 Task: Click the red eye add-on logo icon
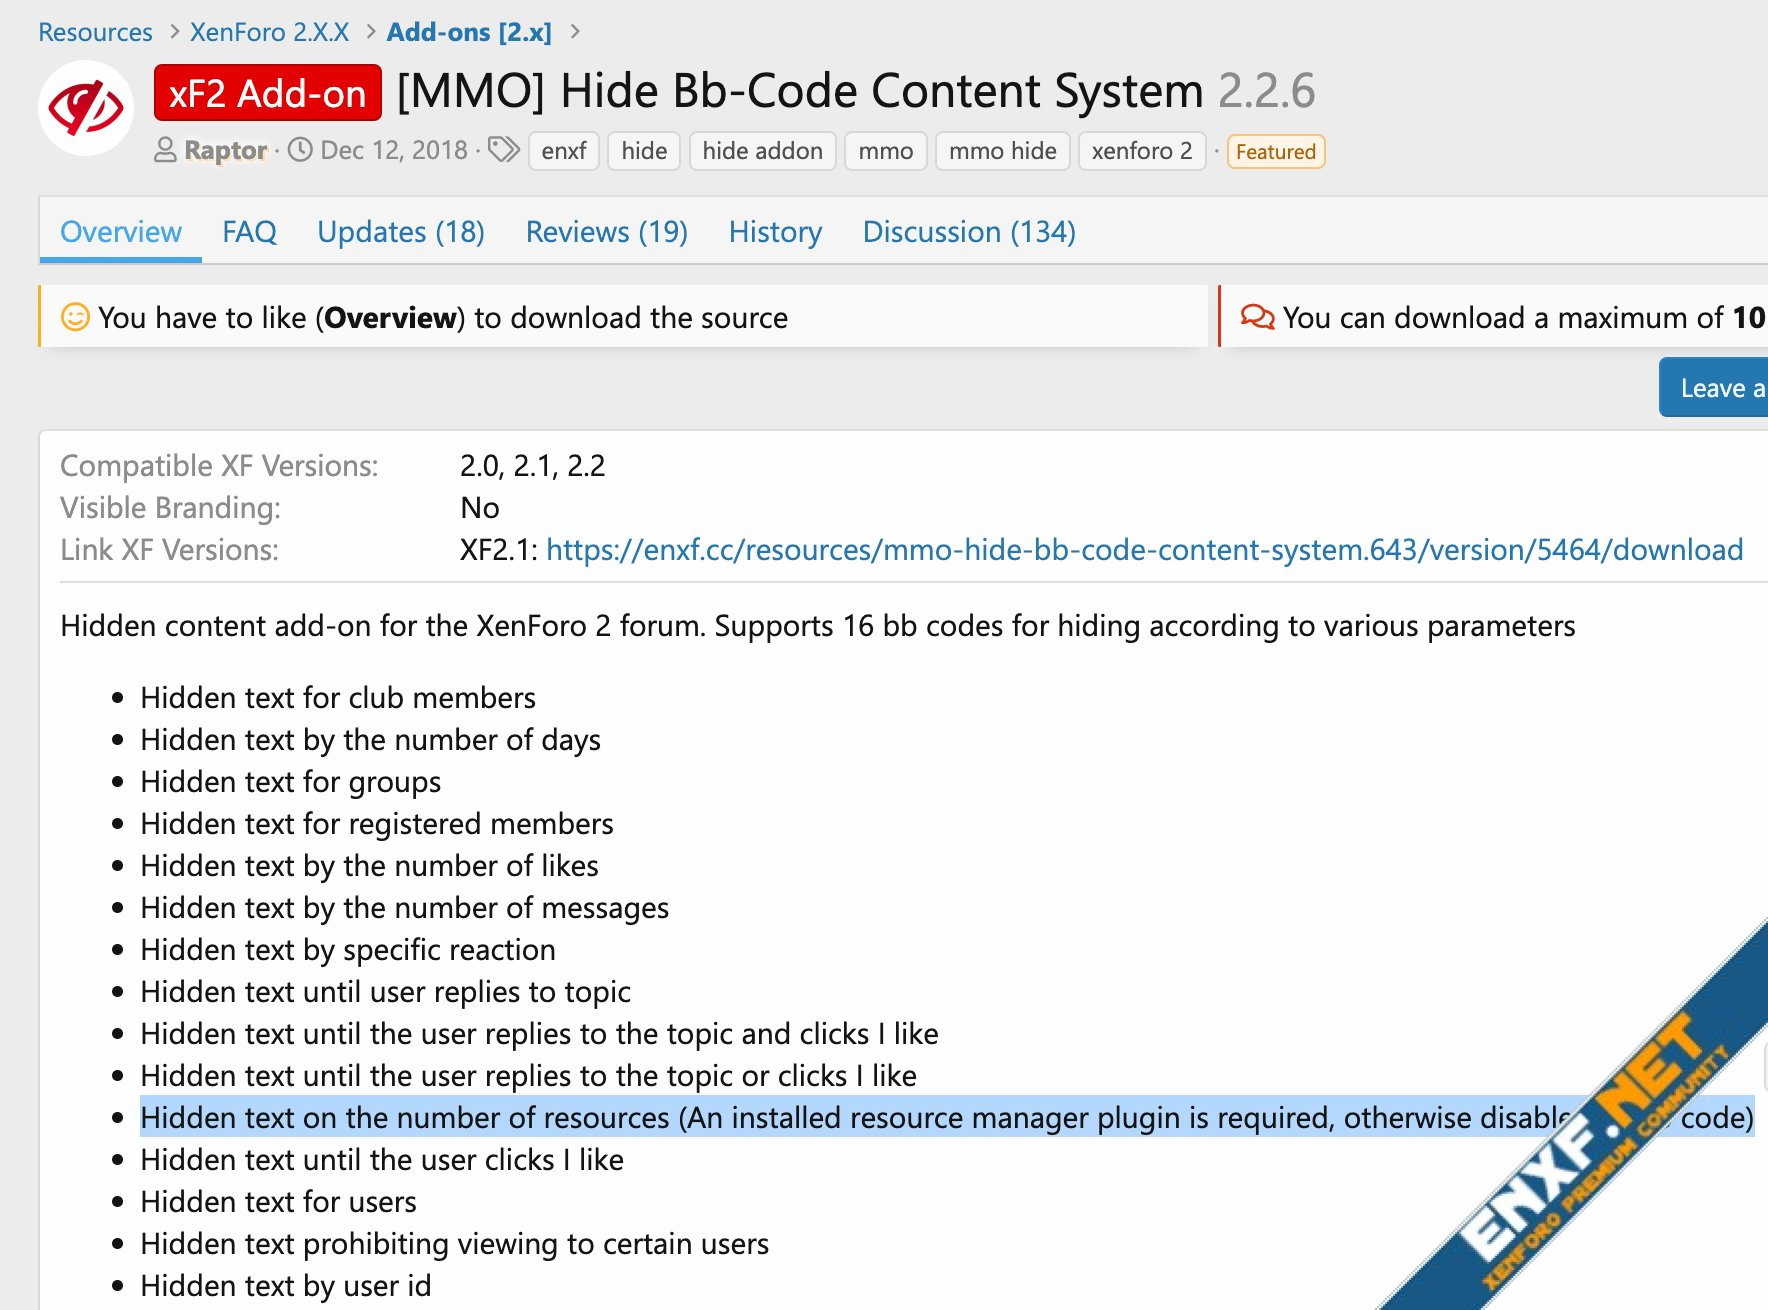[x=86, y=108]
